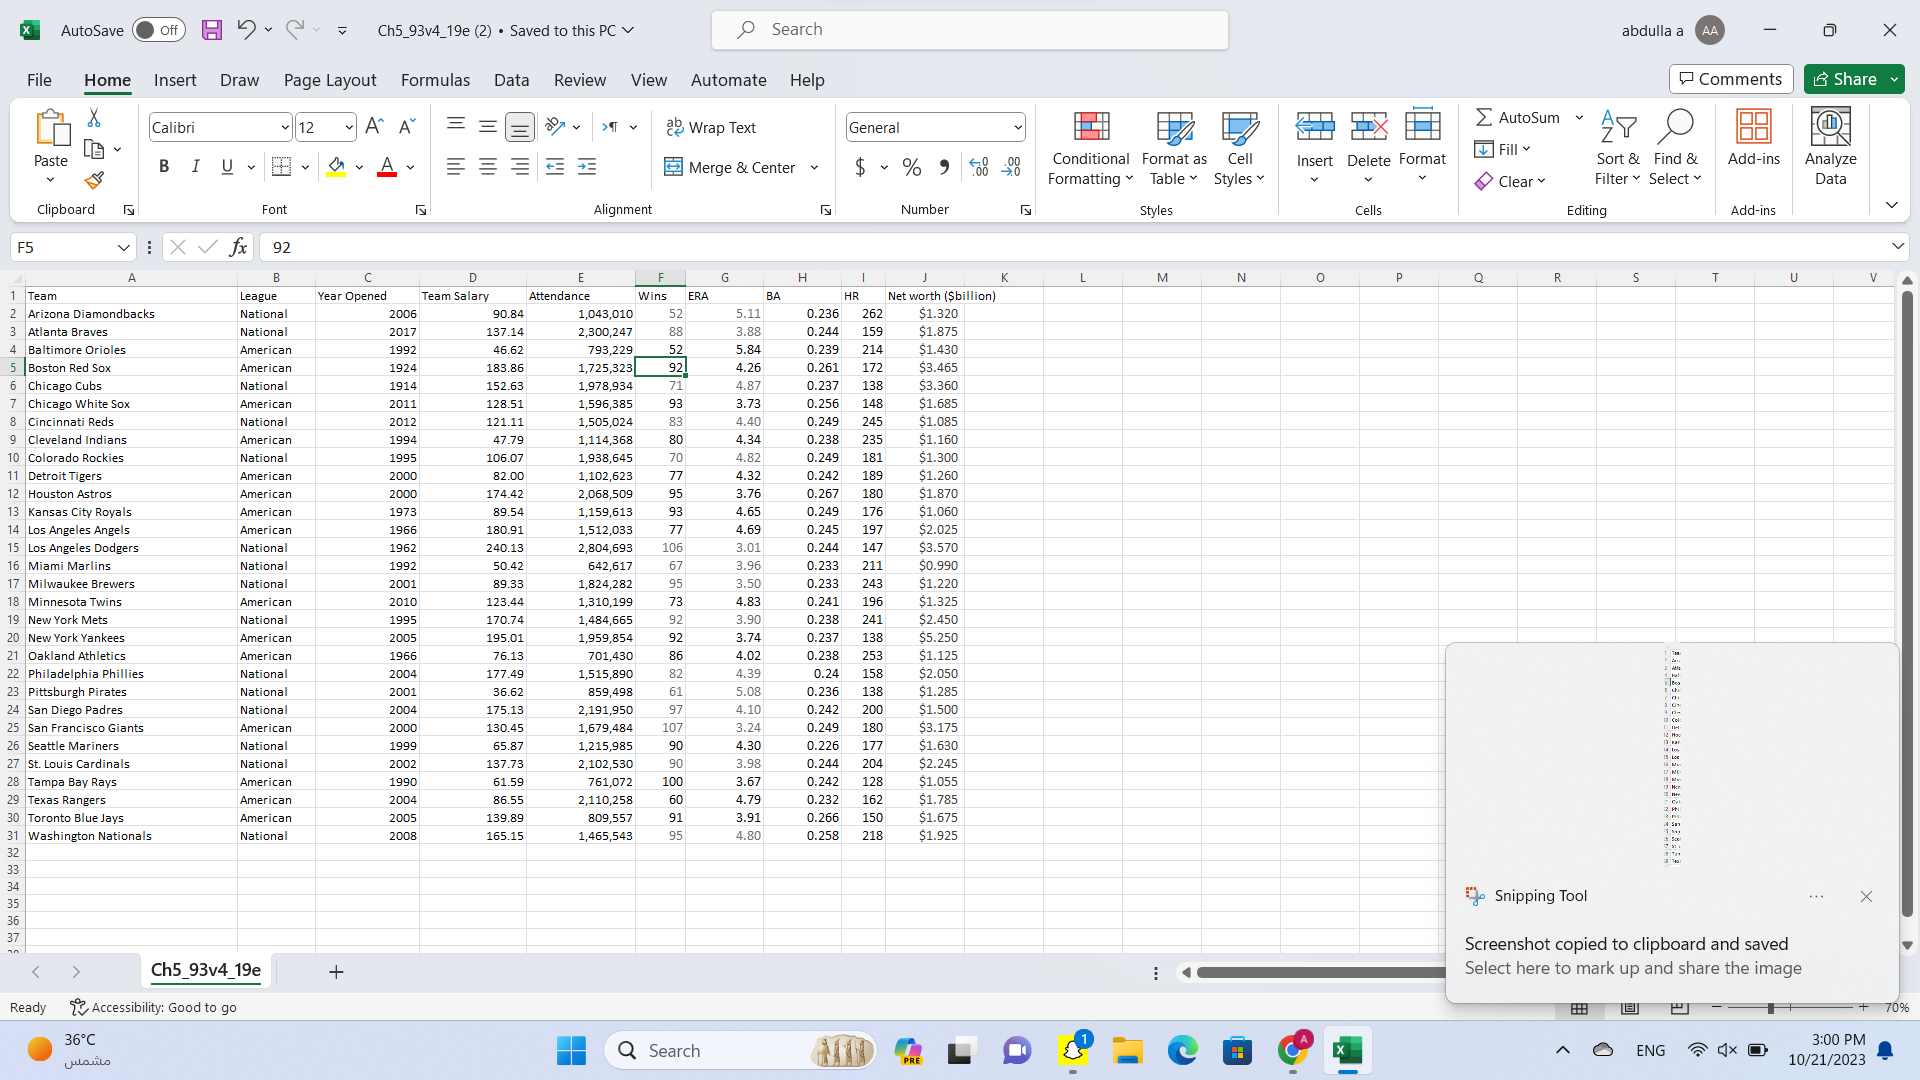Click Center align icon
Viewport: 1920px width, 1080px height.
tap(488, 167)
